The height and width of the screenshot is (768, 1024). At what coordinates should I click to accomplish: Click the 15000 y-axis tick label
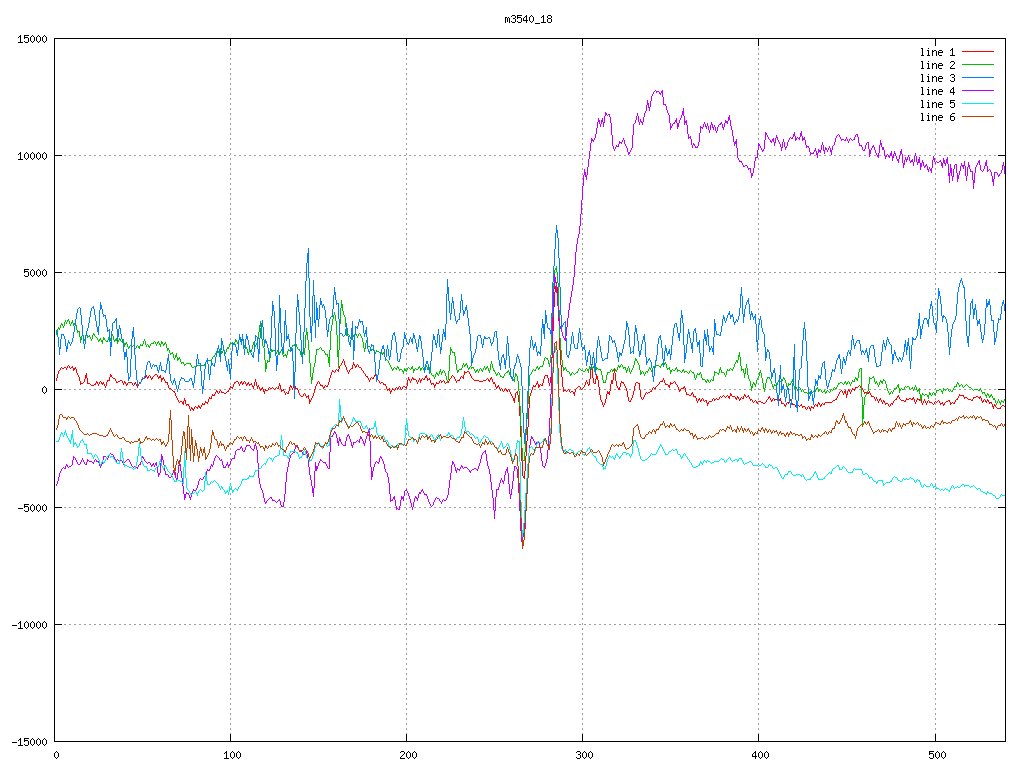click(32, 39)
